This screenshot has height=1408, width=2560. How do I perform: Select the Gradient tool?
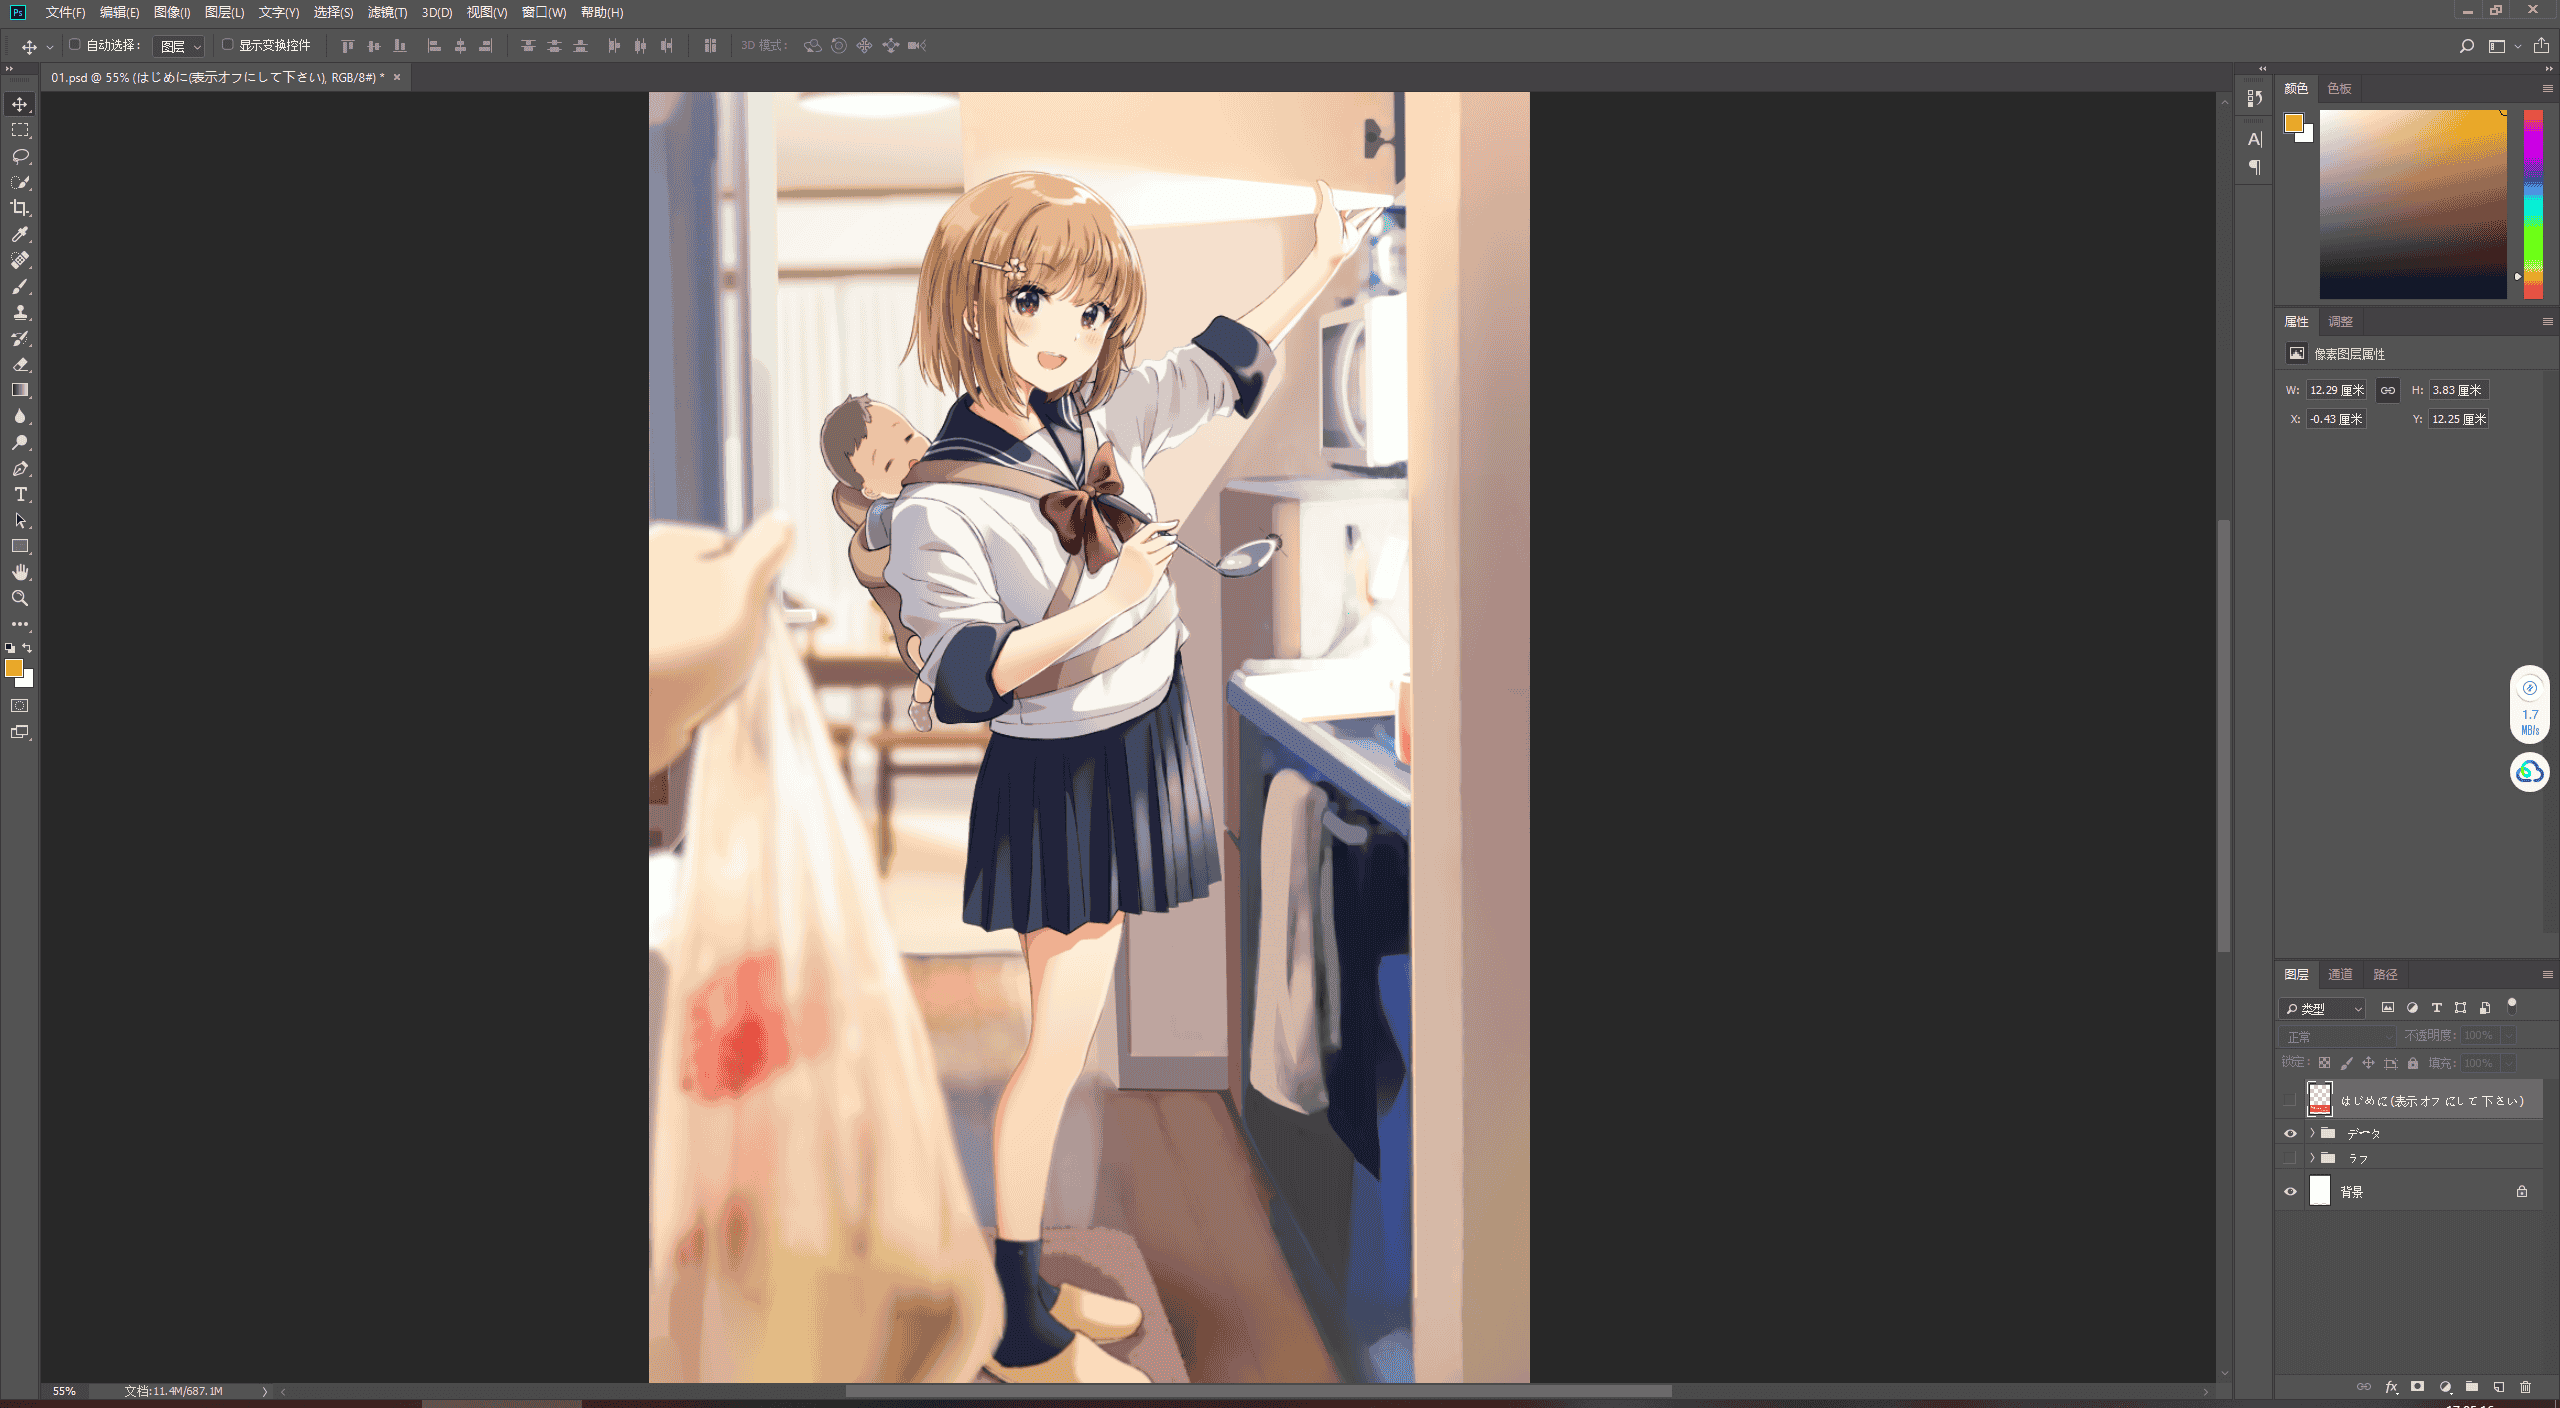[20, 390]
